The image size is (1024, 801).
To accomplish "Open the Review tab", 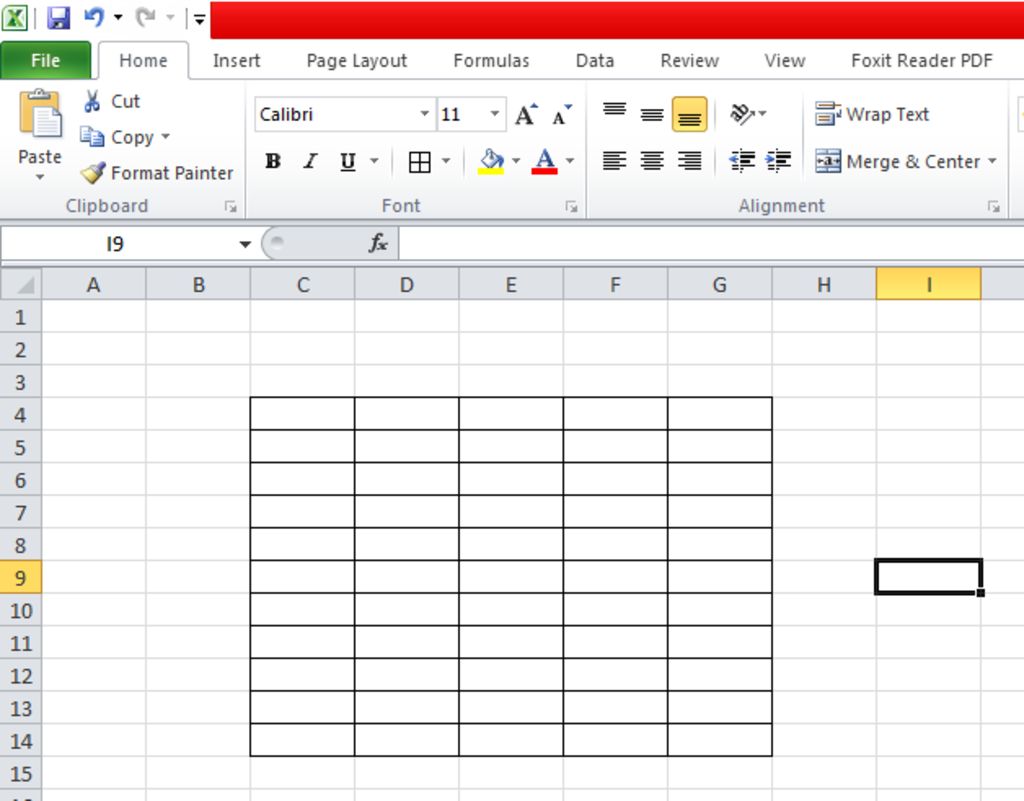I will pos(689,61).
